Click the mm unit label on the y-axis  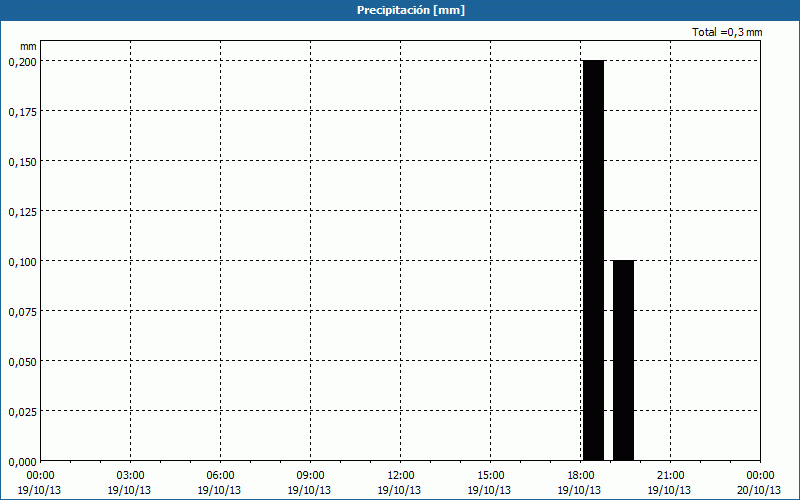pos(28,47)
